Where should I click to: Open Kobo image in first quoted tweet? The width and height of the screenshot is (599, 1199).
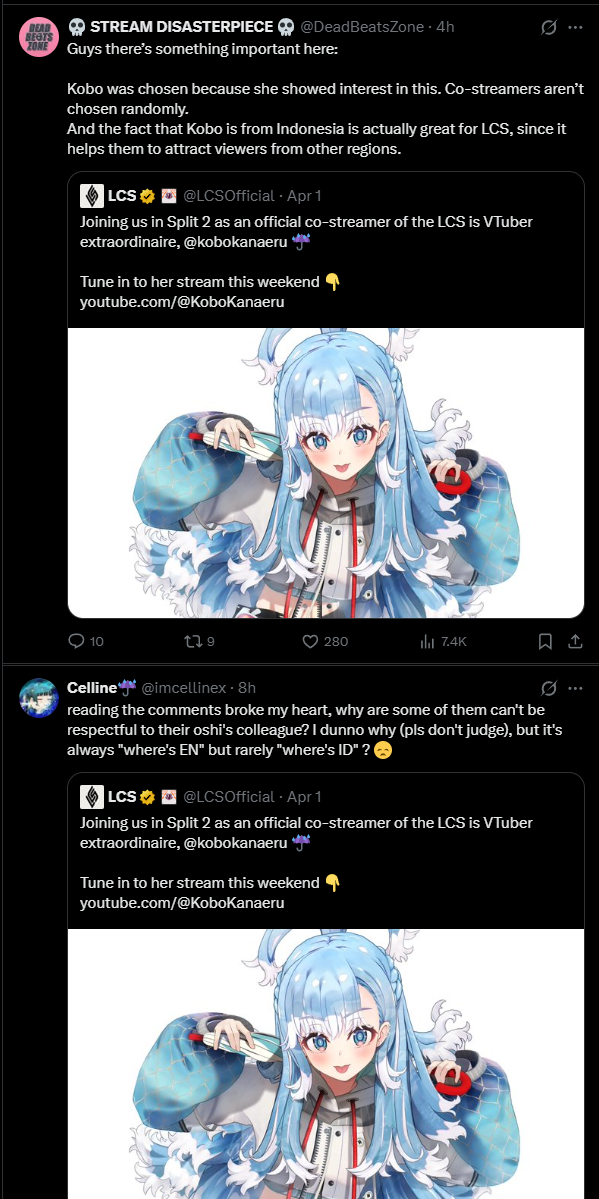pos(326,473)
